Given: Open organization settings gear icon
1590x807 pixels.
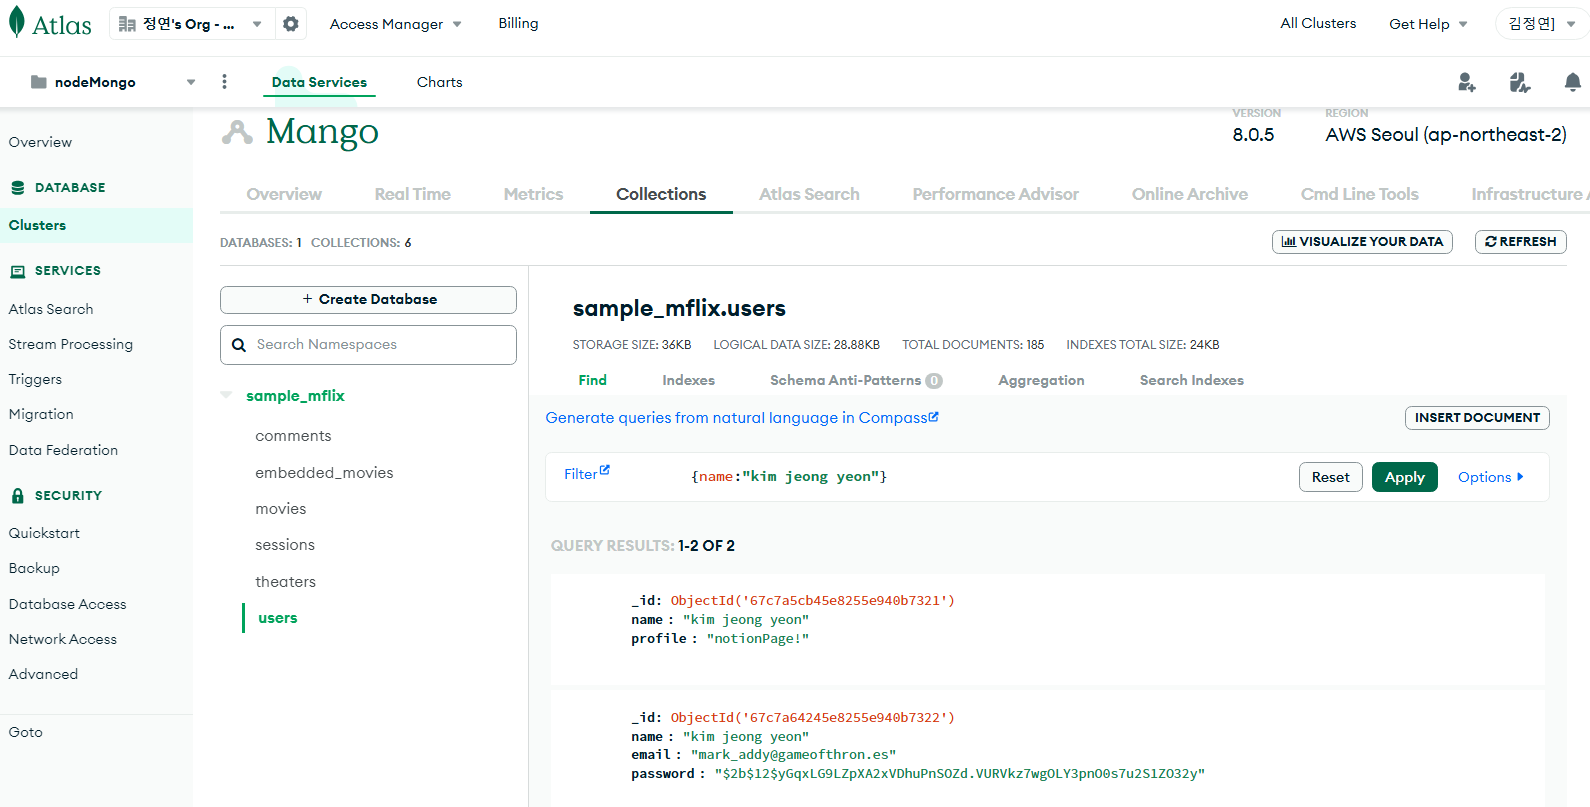Looking at the screenshot, I should click(x=290, y=24).
